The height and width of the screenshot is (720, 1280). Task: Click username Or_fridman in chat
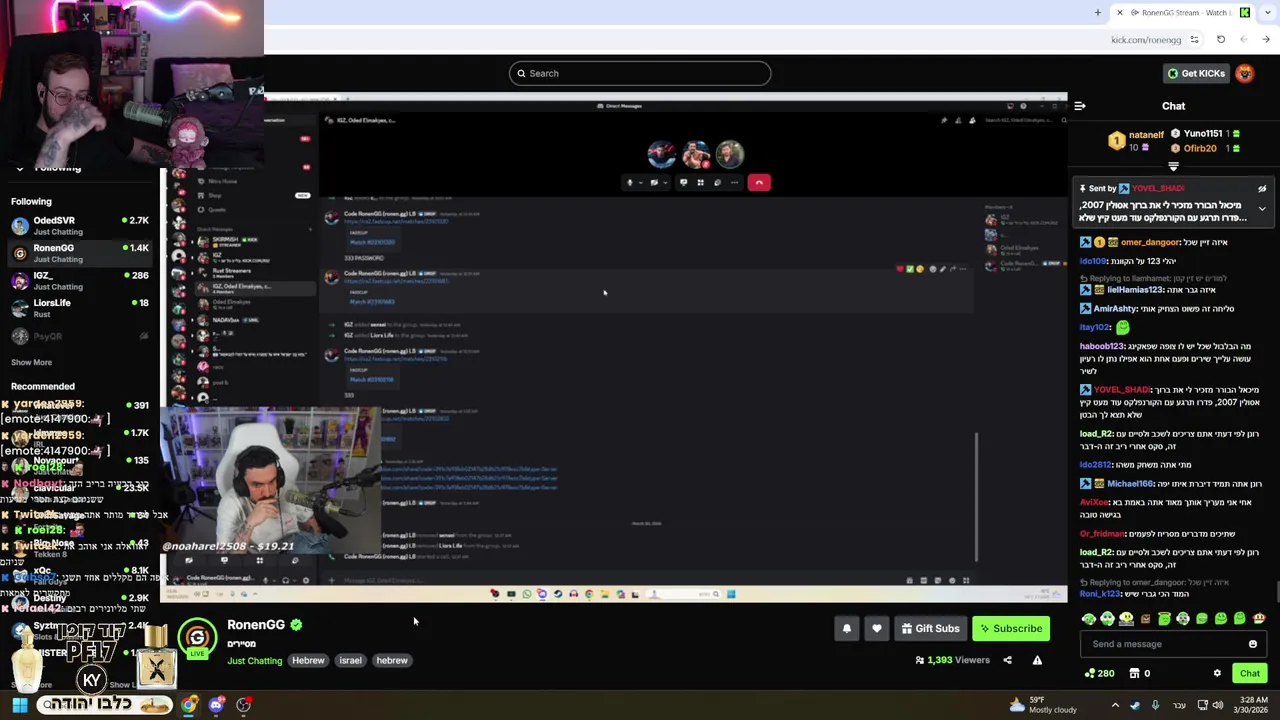(1102, 534)
